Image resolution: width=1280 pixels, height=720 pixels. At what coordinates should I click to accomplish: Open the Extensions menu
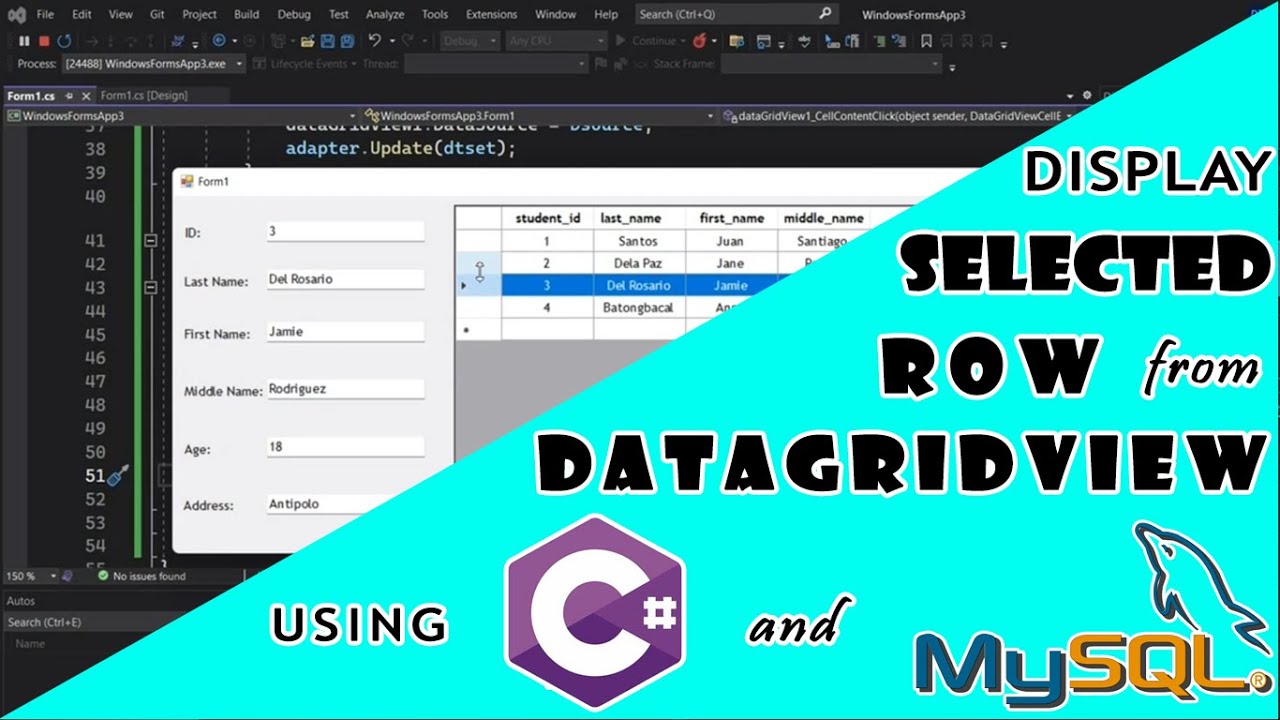(491, 14)
